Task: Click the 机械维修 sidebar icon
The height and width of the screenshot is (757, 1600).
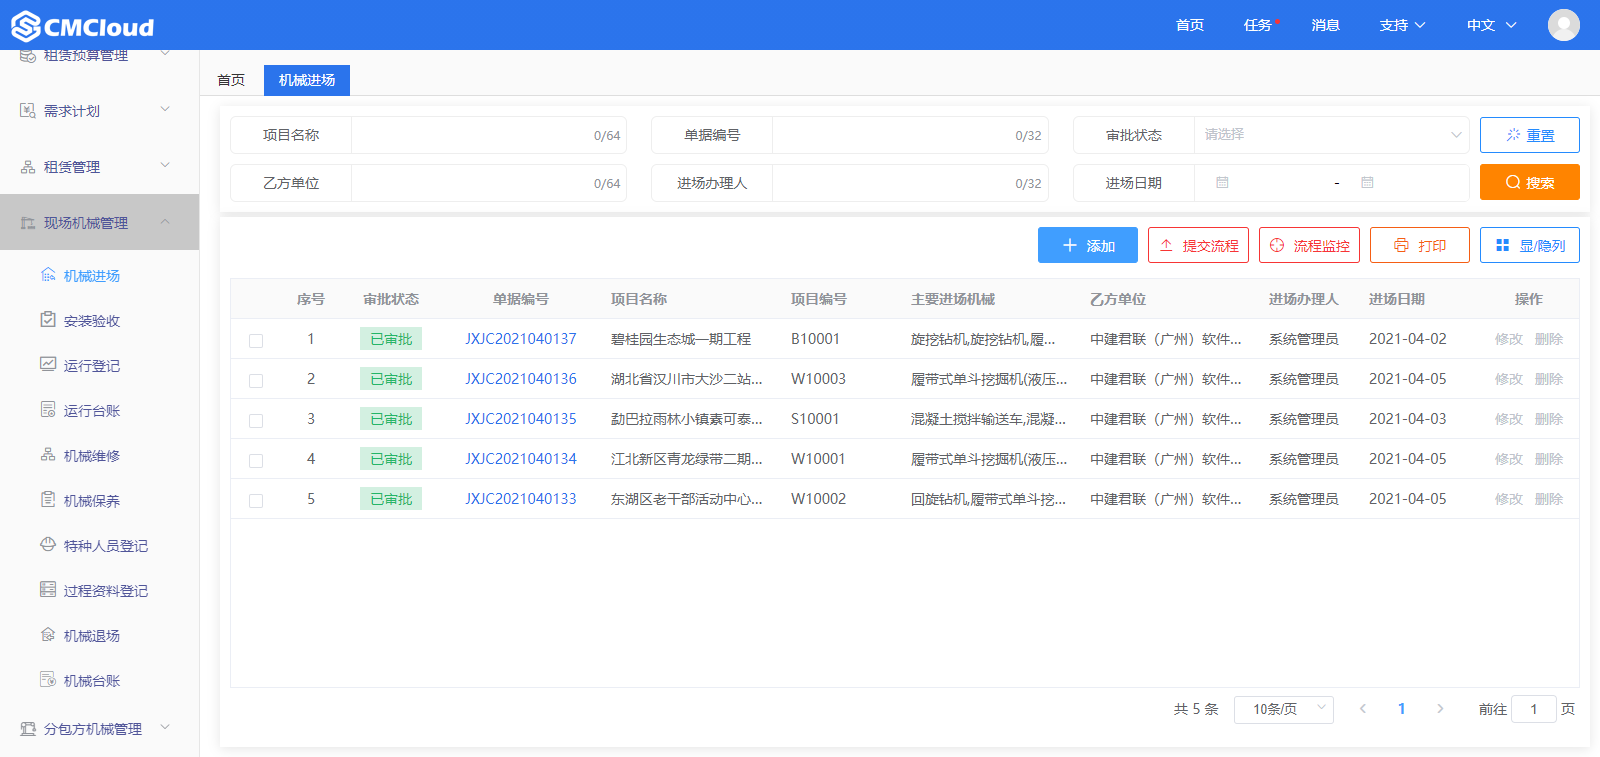Action: [x=48, y=454]
